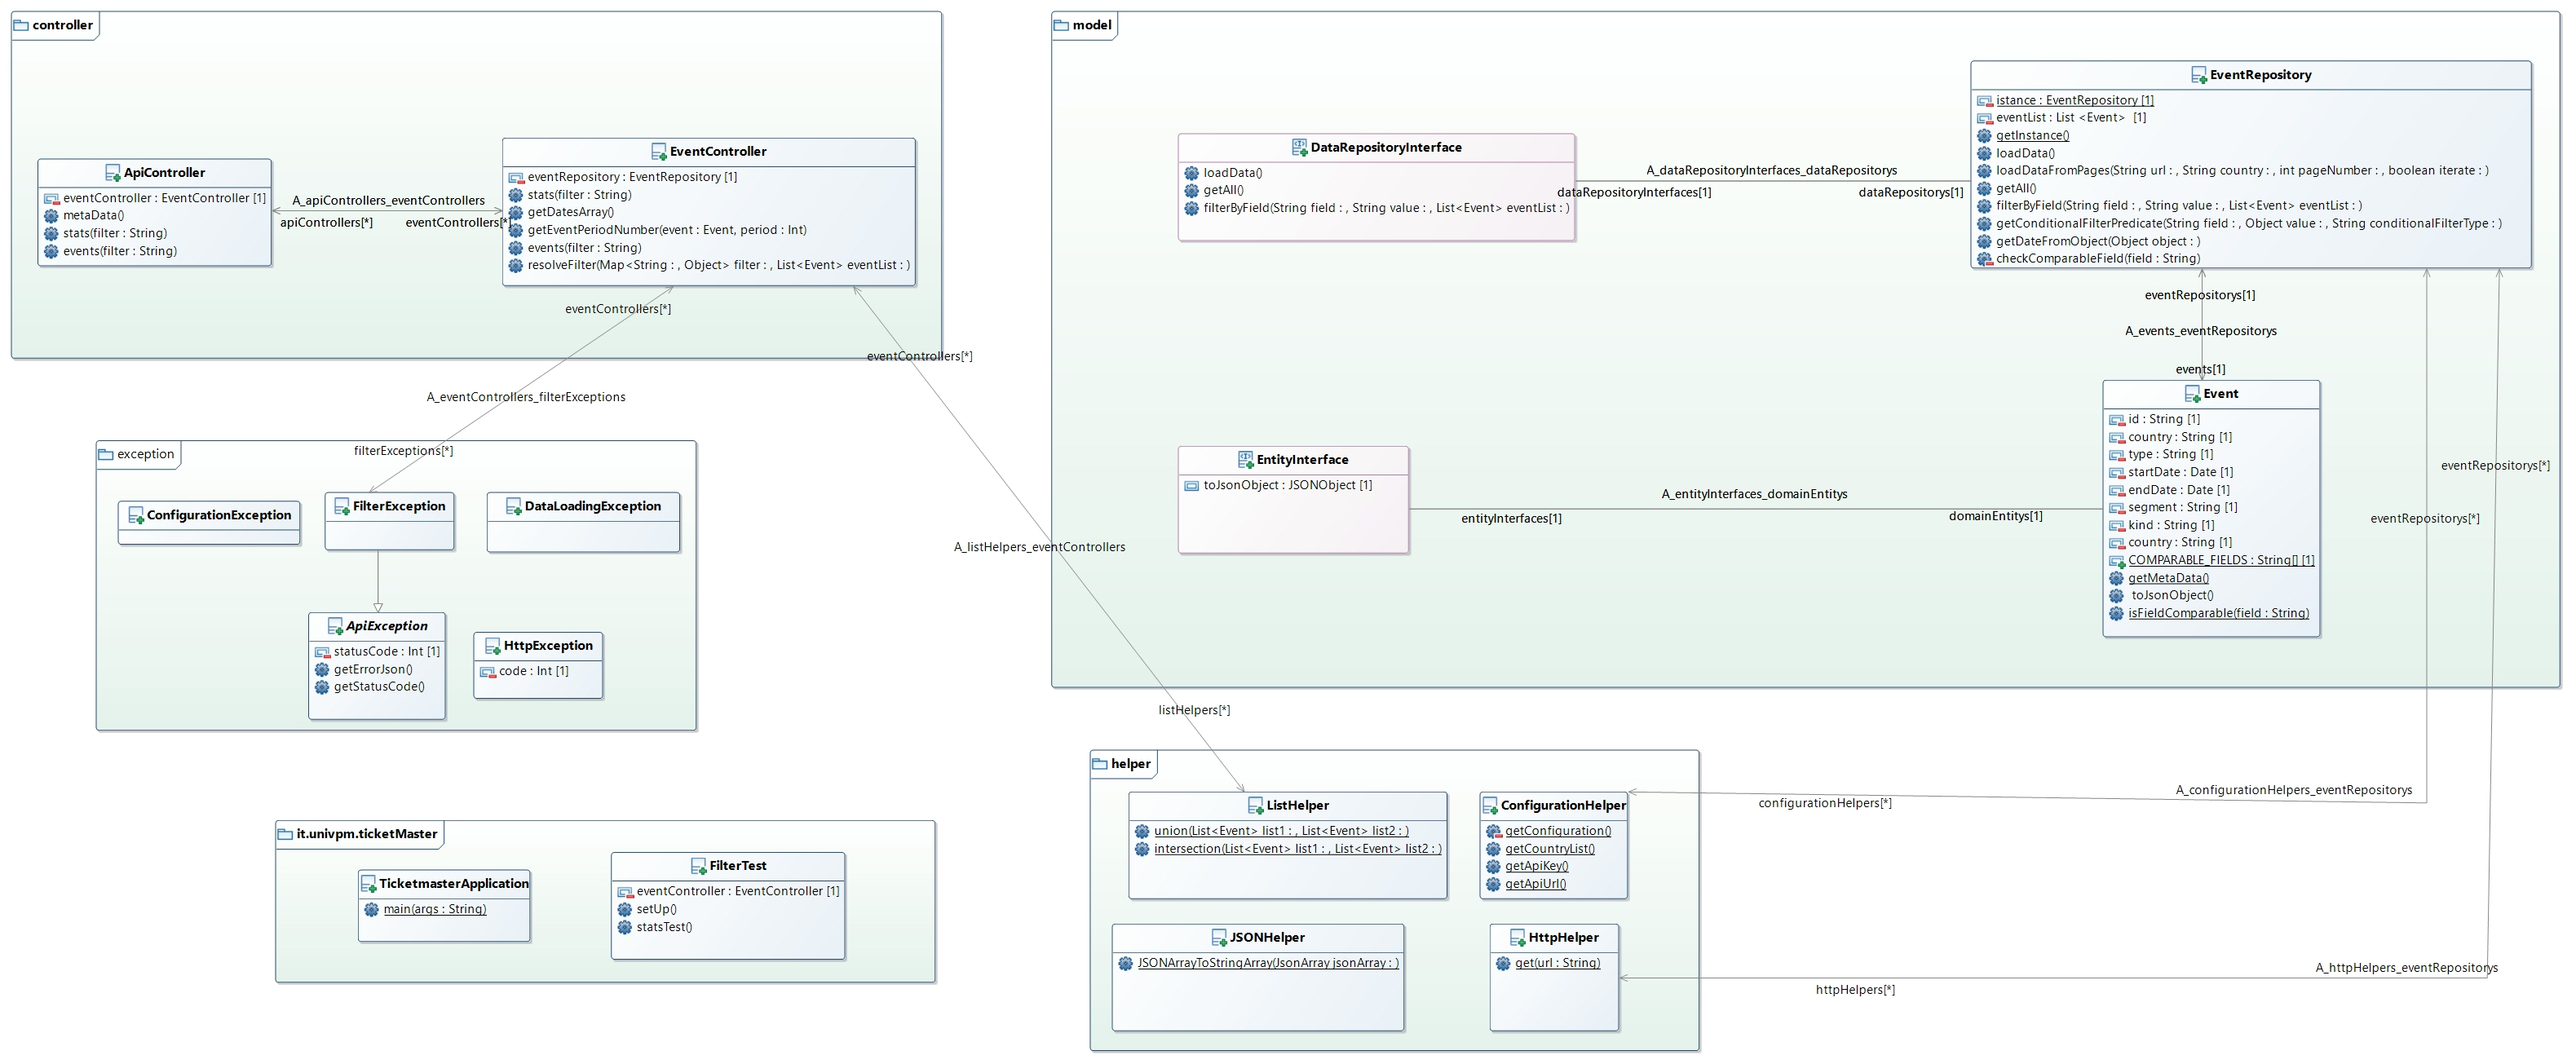Select the statusCode attribute in ApiException
The width and height of the screenshot is (2576, 1064).
(386, 652)
